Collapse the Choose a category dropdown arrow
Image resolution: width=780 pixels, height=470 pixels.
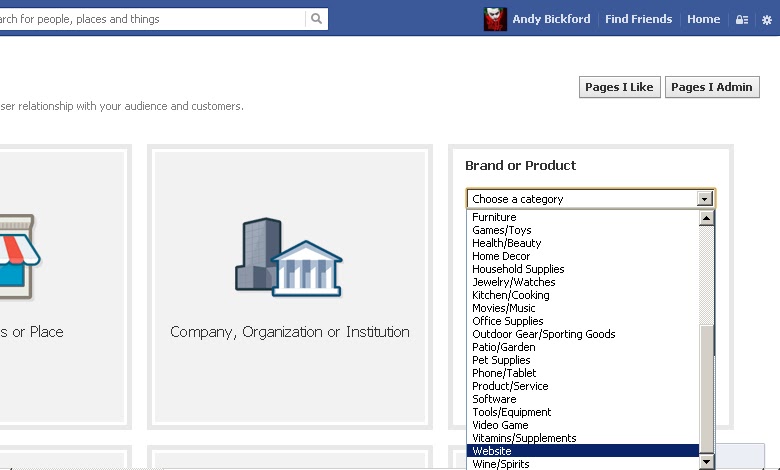pos(704,199)
